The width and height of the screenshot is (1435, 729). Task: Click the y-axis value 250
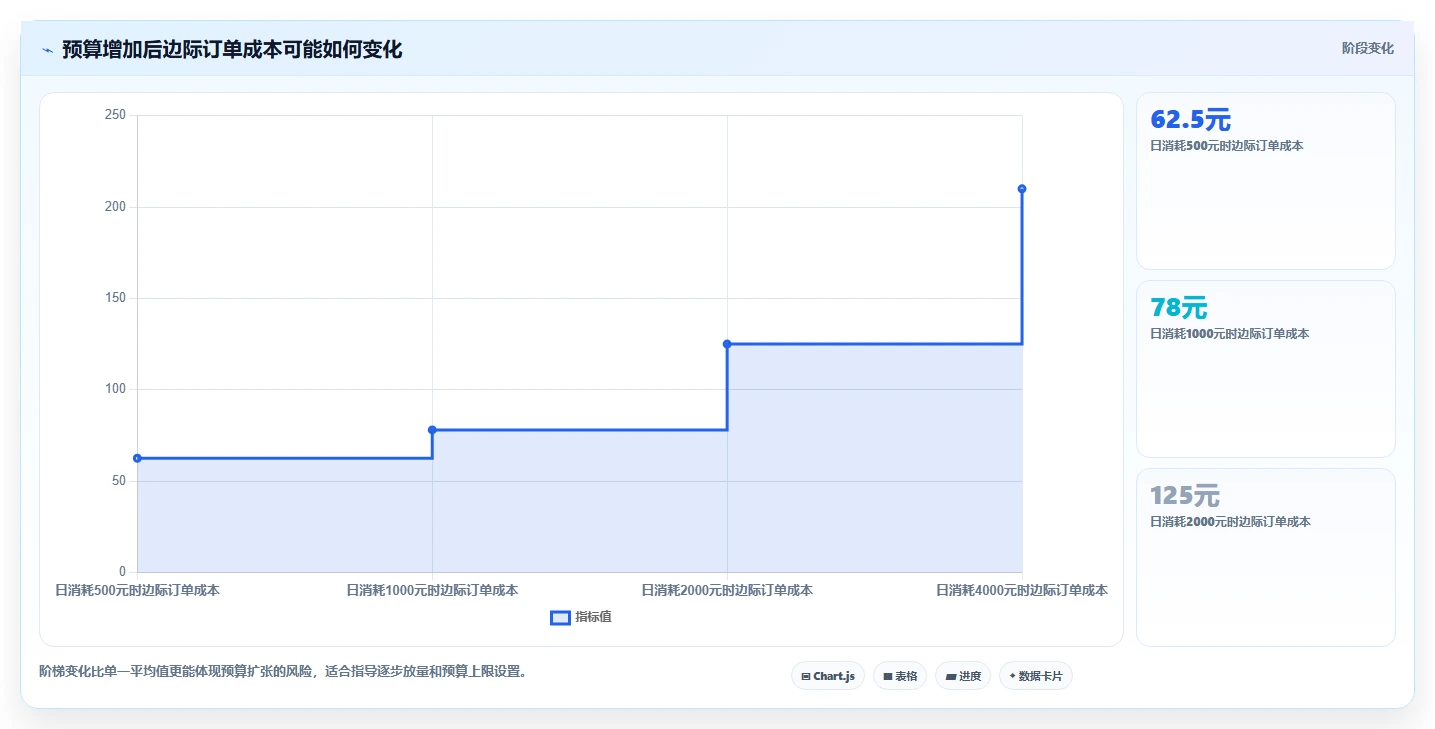[115, 115]
